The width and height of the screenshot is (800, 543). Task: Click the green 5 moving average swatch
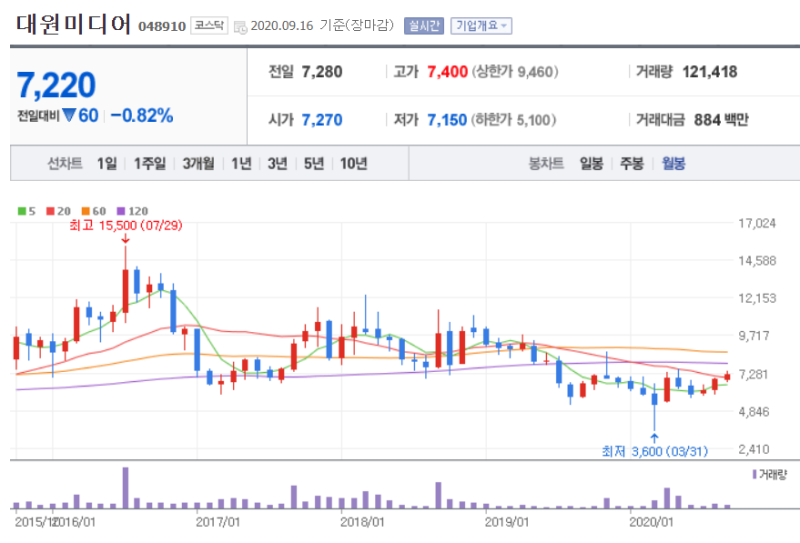[x=22, y=211]
